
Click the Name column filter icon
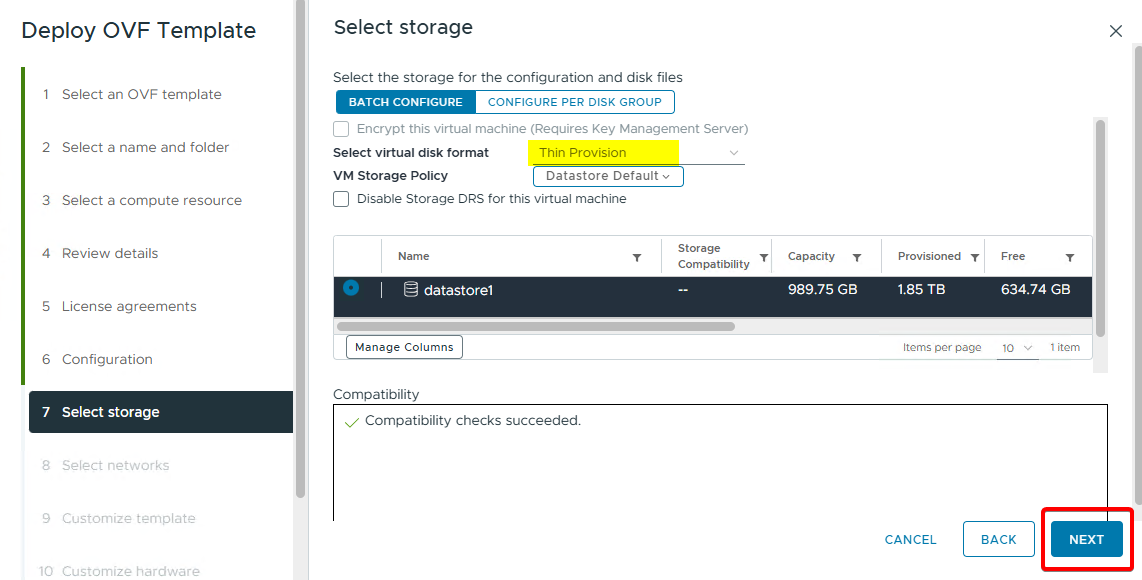click(x=637, y=258)
